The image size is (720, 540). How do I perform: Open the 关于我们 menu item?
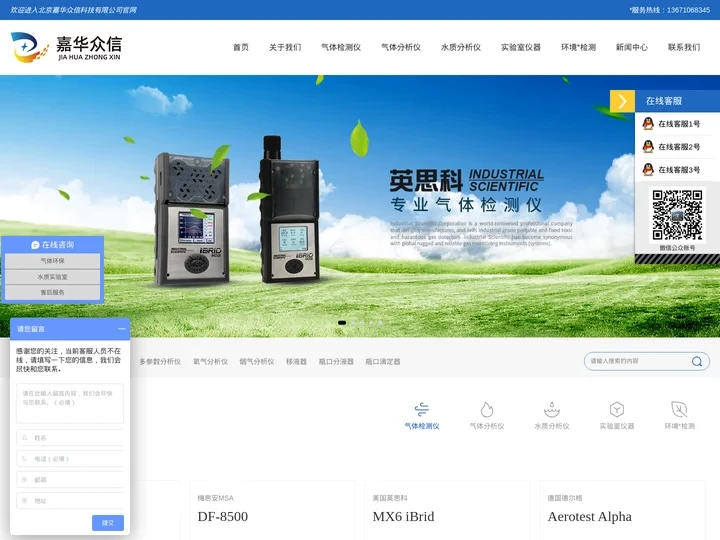coord(285,47)
